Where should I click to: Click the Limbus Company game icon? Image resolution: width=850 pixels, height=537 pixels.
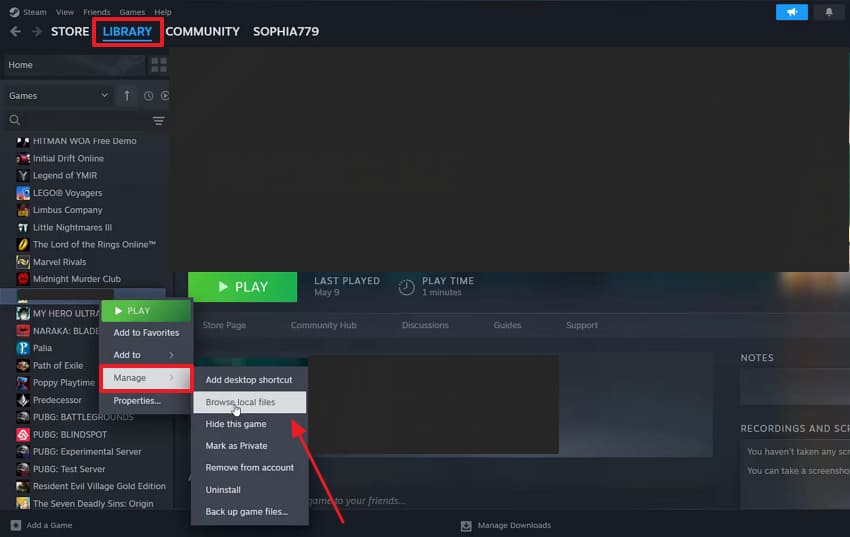pyautogui.click(x=23, y=210)
